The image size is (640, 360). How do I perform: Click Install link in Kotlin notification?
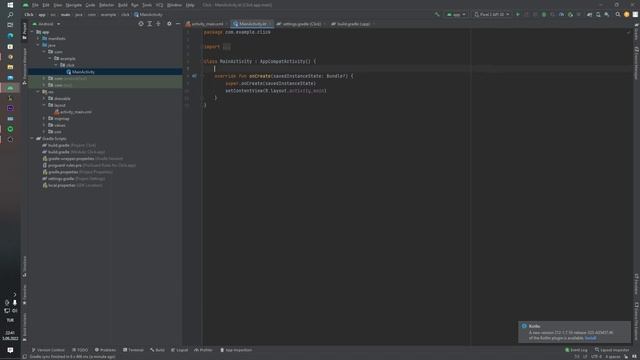tap(590, 338)
